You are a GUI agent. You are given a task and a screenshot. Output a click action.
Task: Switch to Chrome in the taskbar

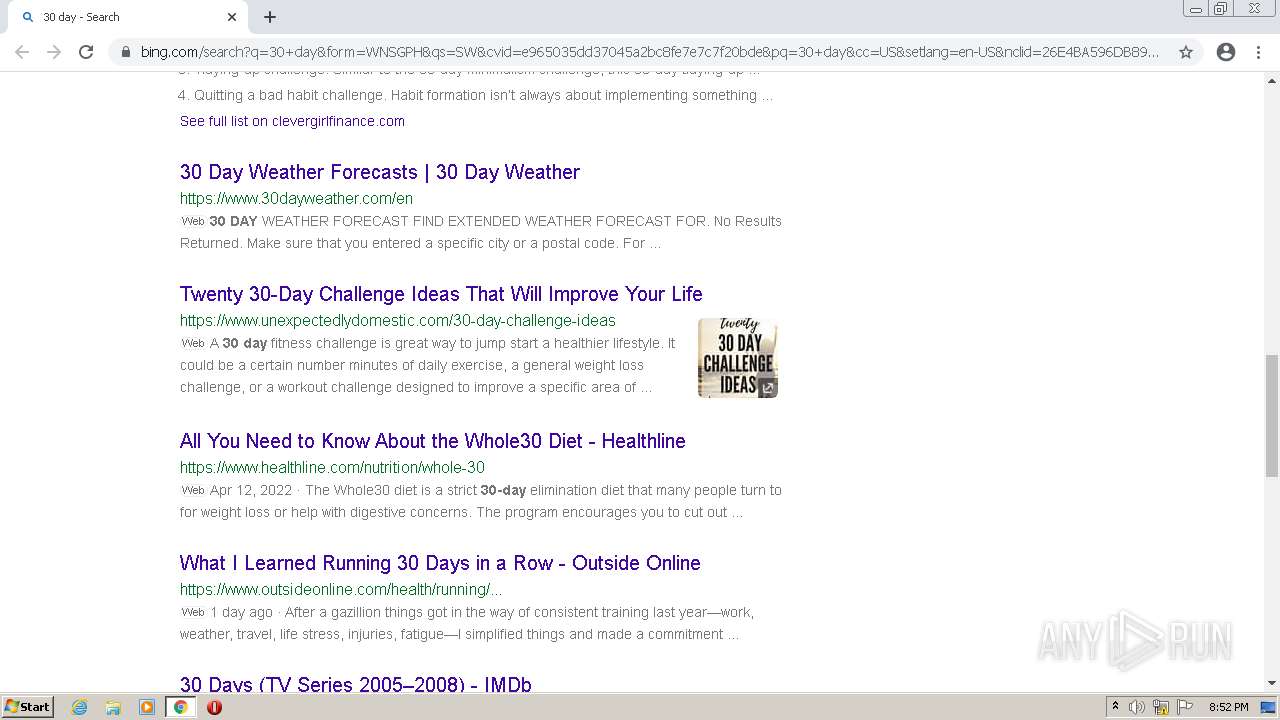click(181, 707)
